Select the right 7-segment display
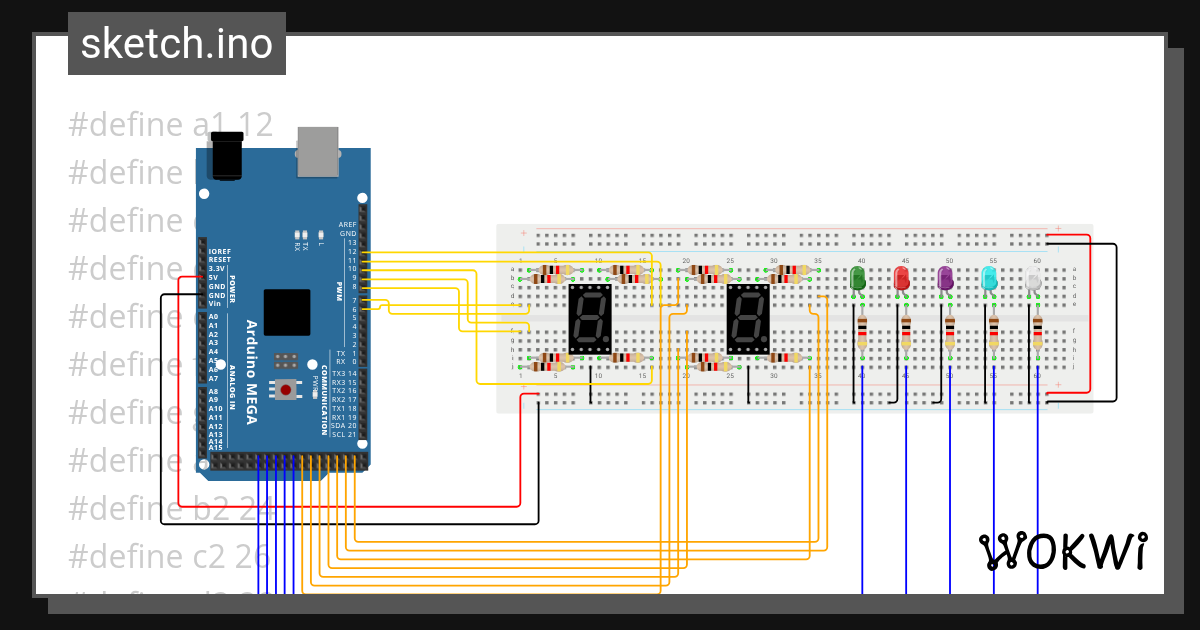 (x=750, y=320)
